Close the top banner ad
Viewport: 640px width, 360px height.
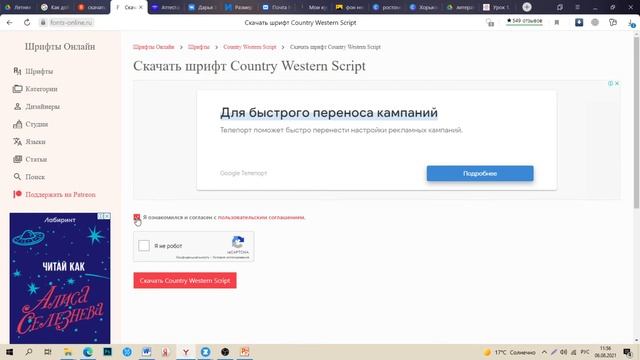tap(617, 83)
